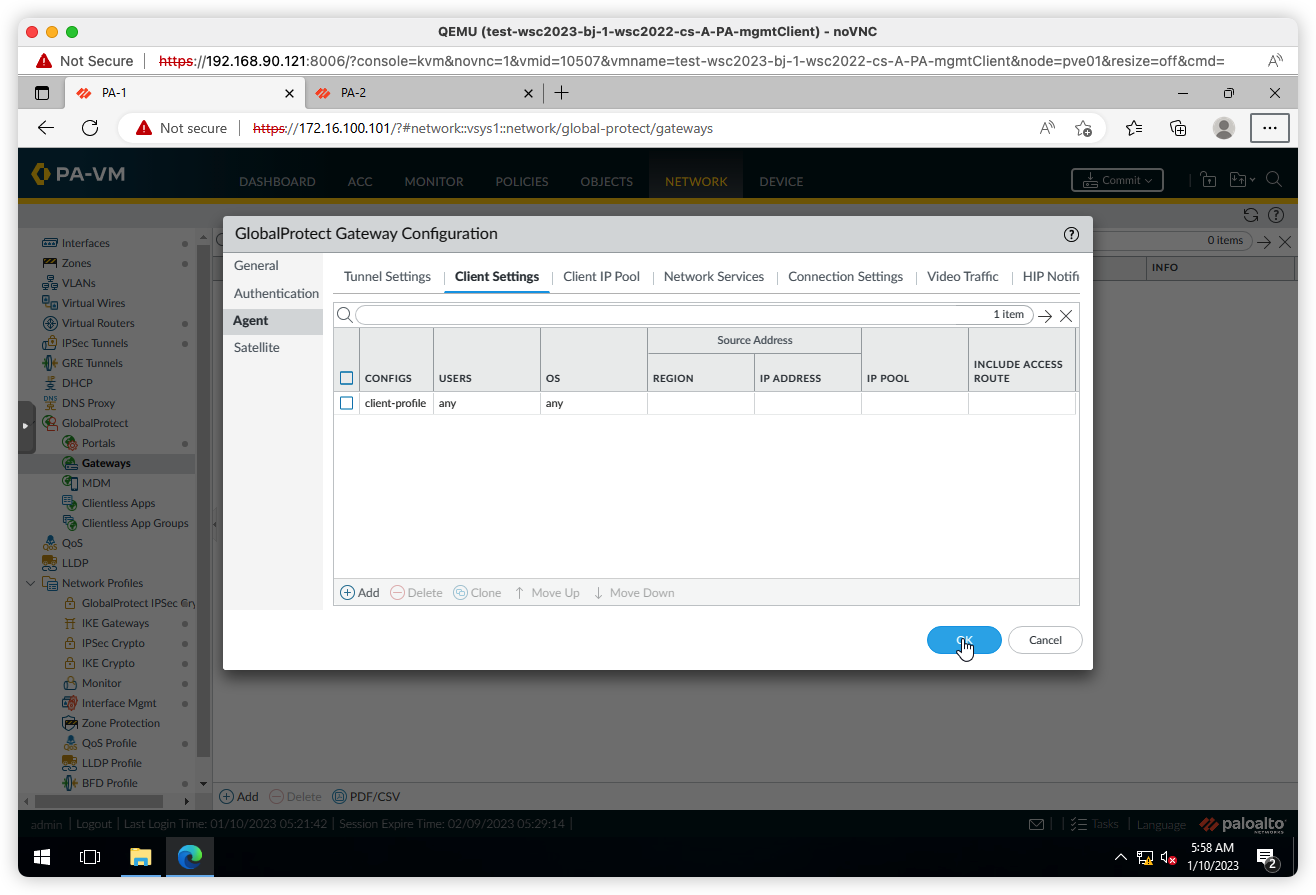Open LLDP in the sidebar
The height and width of the screenshot is (895, 1316).
[x=75, y=563]
